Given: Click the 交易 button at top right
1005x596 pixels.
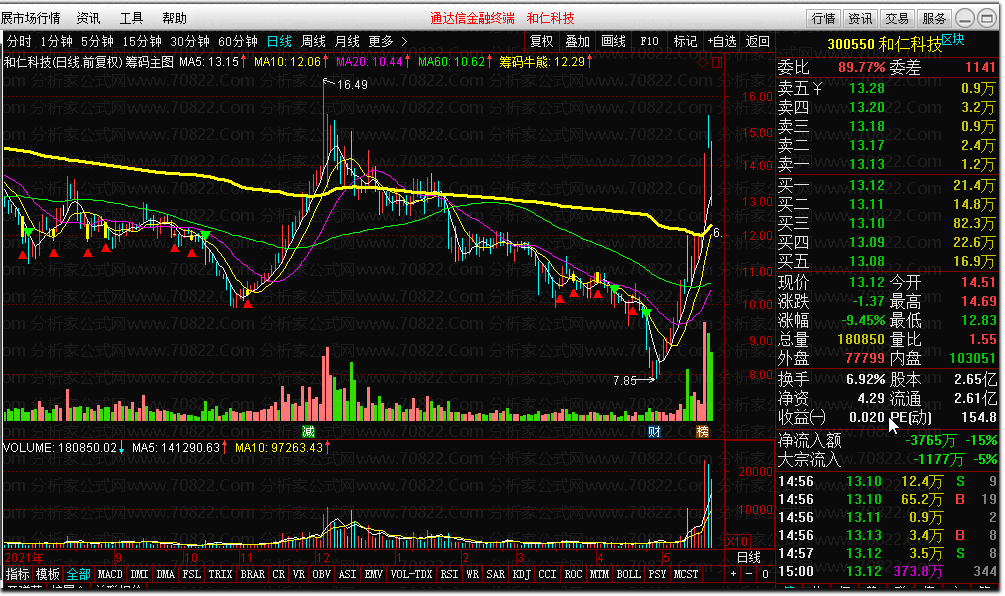Looking at the screenshot, I should click(x=897, y=19).
